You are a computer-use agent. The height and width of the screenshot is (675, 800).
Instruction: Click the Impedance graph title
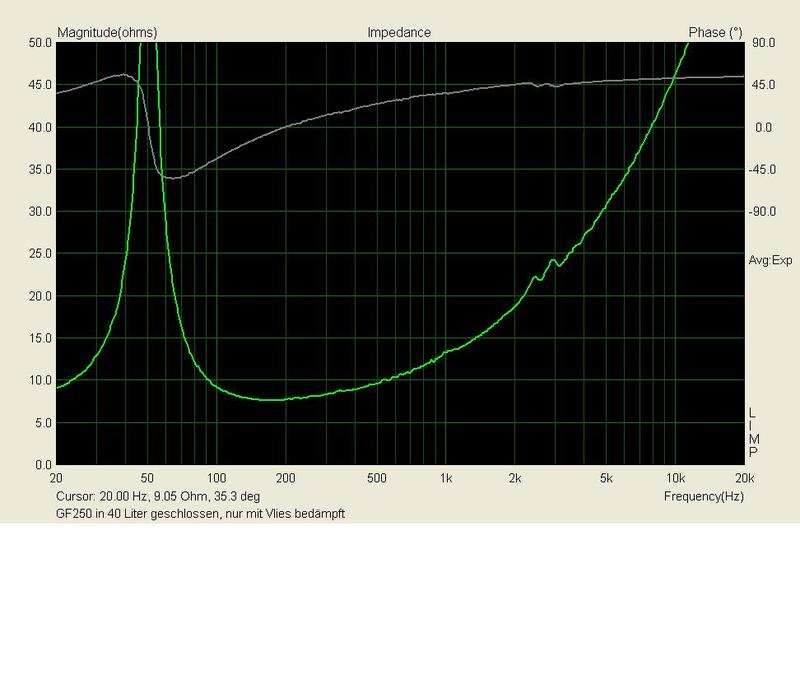pyautogui.click(x=399, y=33)
